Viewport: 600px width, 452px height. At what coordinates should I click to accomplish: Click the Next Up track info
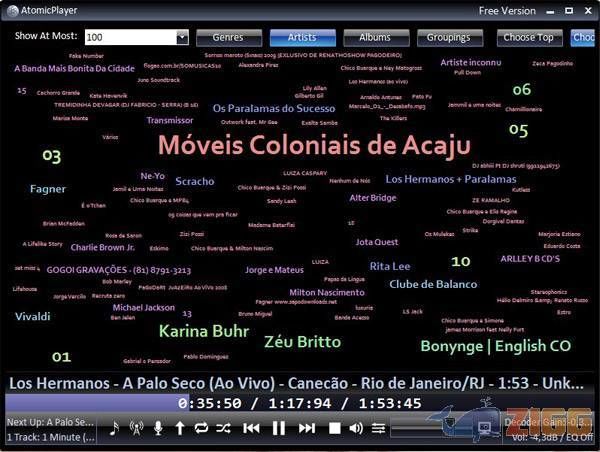tap(51, 422)
